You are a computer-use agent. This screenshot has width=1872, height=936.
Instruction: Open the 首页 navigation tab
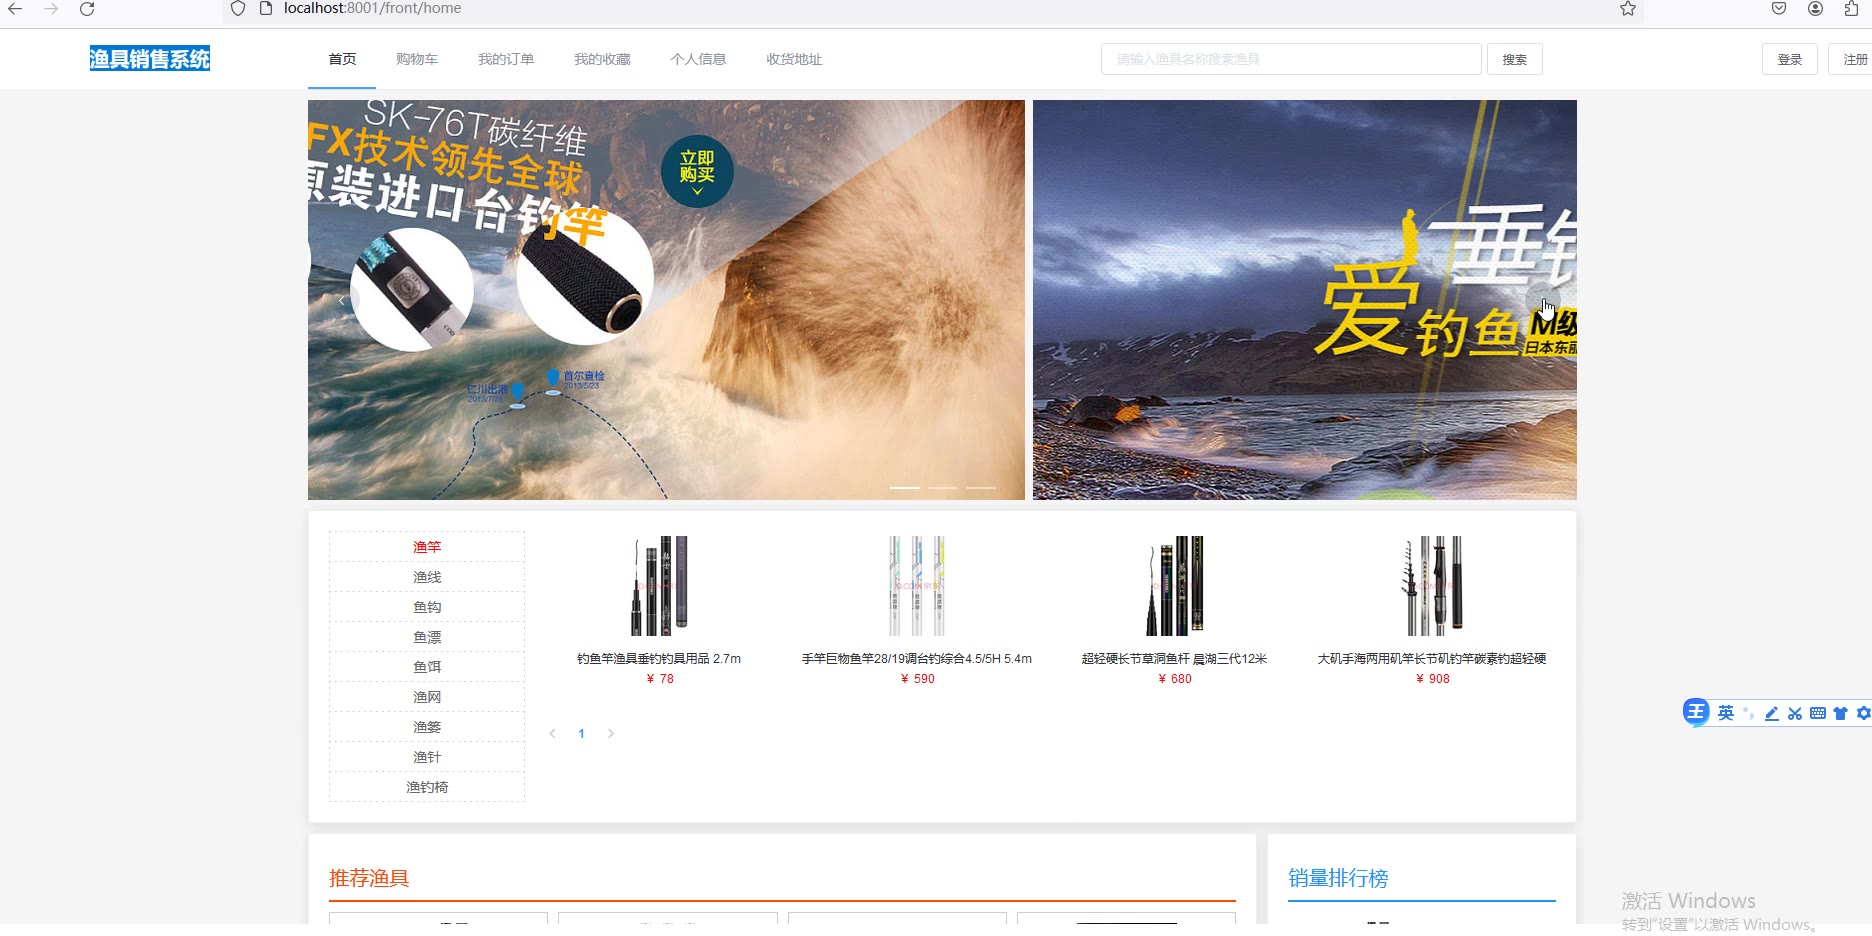342,59
